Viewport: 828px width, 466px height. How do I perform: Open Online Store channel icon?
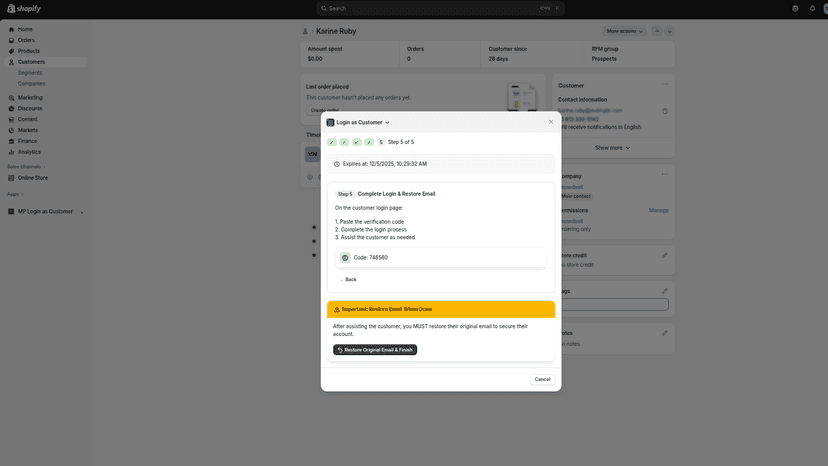pos(11,178)
